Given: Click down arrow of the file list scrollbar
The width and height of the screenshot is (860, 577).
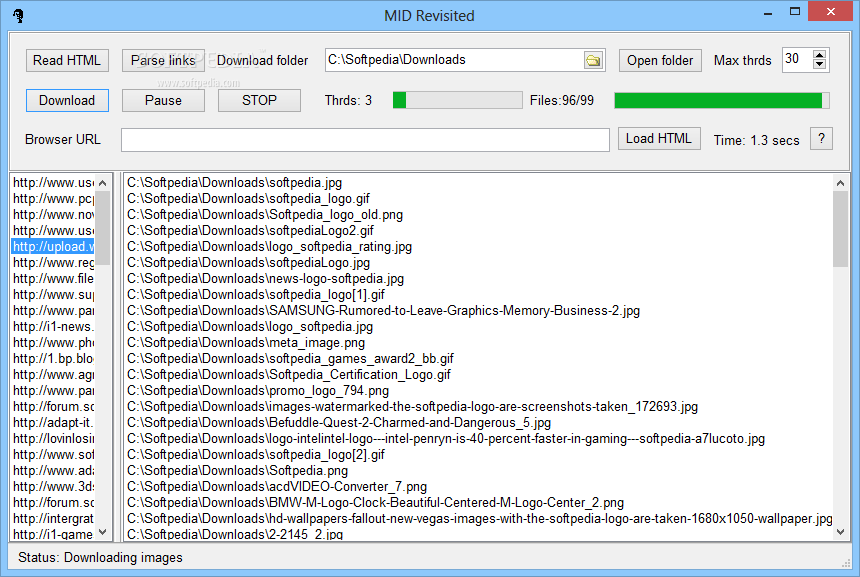Looking at the screenshot, I should pyautogui.click(x=840, y=531).
